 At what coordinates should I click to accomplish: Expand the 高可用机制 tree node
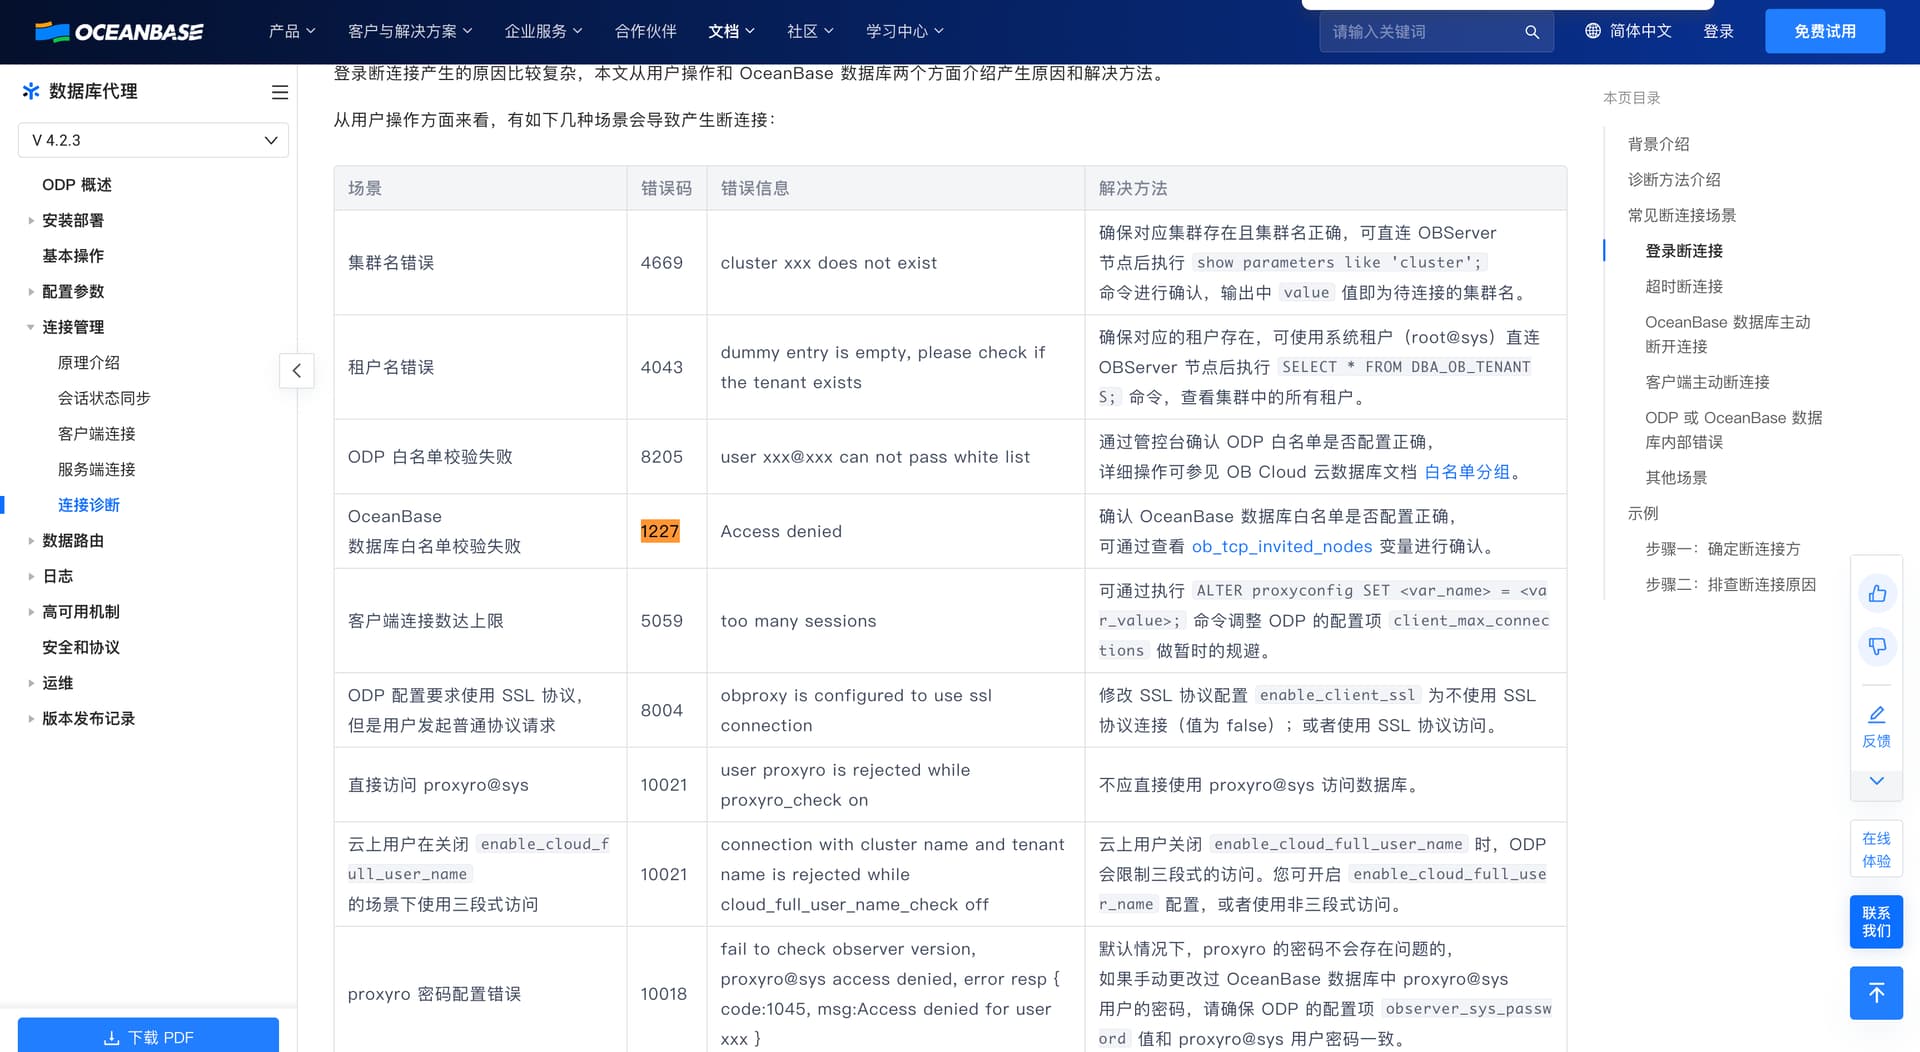pyautogui.click(x=31, y=612)
